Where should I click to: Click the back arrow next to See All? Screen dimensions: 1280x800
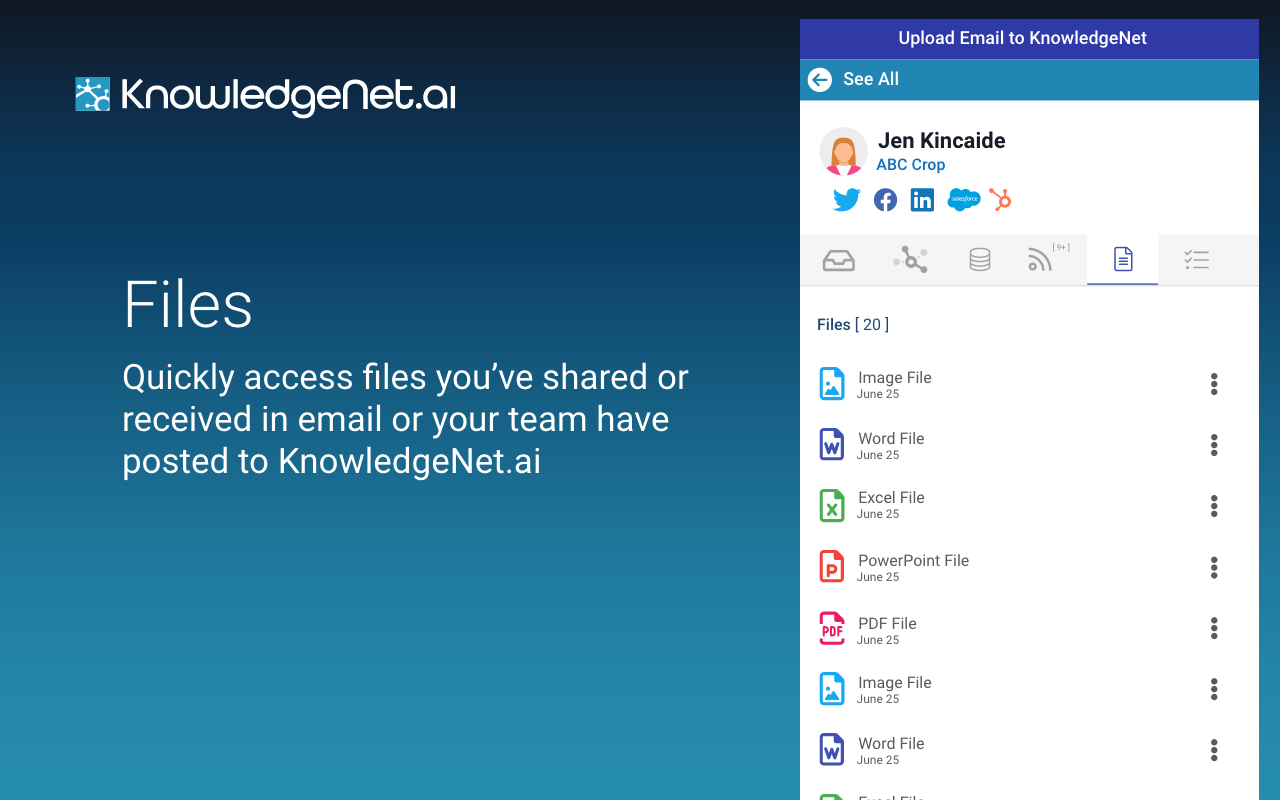coord(819,79)
